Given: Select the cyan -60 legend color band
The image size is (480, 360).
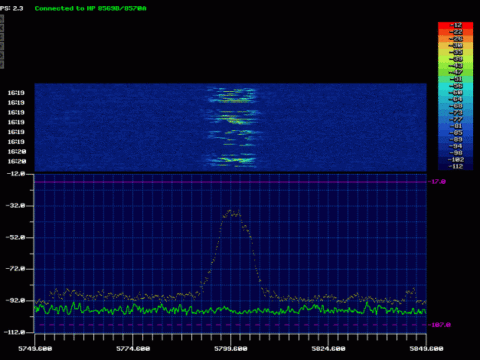Looking at the screenshot, I should point(455,93).
